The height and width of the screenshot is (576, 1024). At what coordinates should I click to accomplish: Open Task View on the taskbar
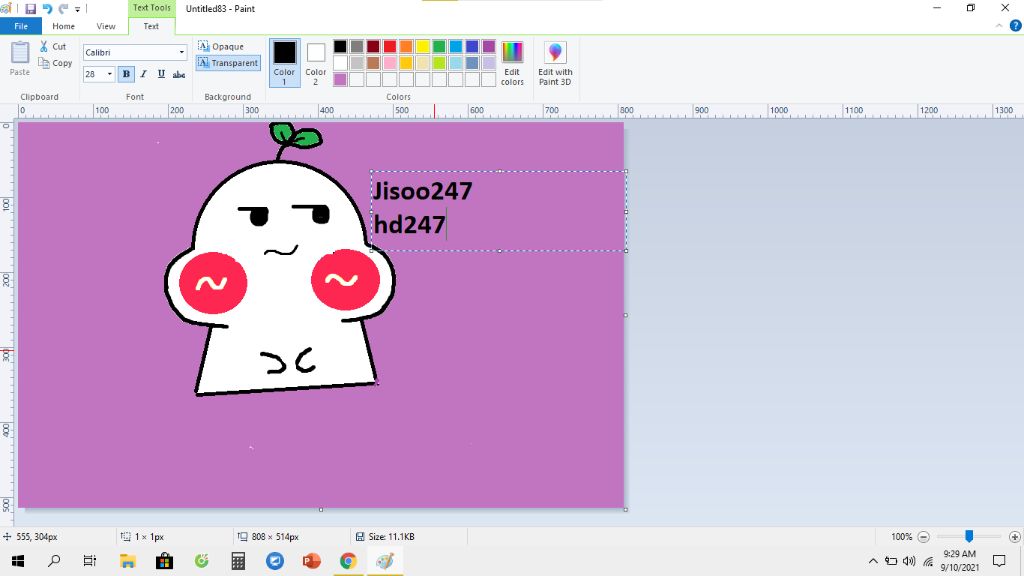pos(89,561)
